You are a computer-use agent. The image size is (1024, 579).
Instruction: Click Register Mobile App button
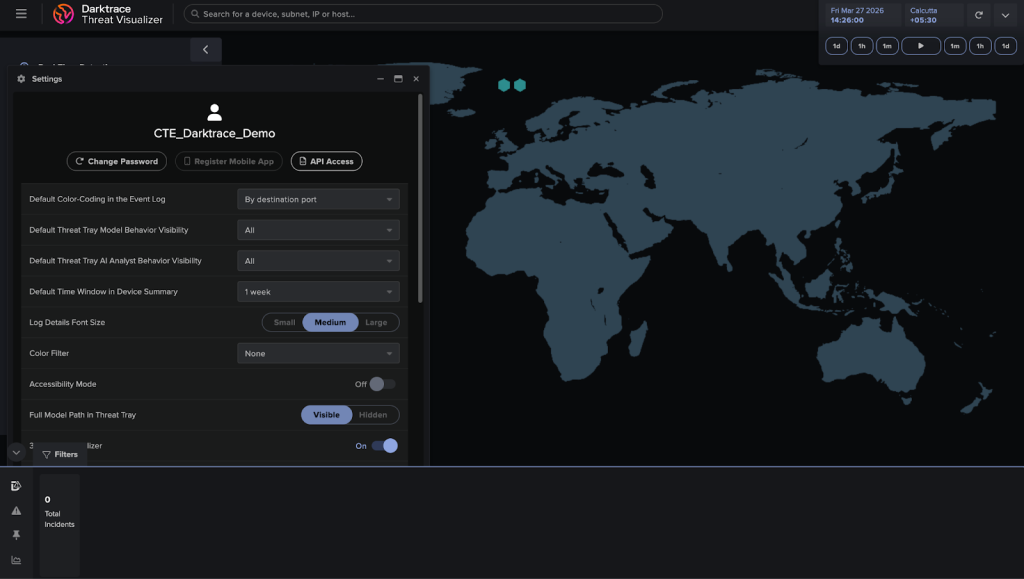pos(229,161)
